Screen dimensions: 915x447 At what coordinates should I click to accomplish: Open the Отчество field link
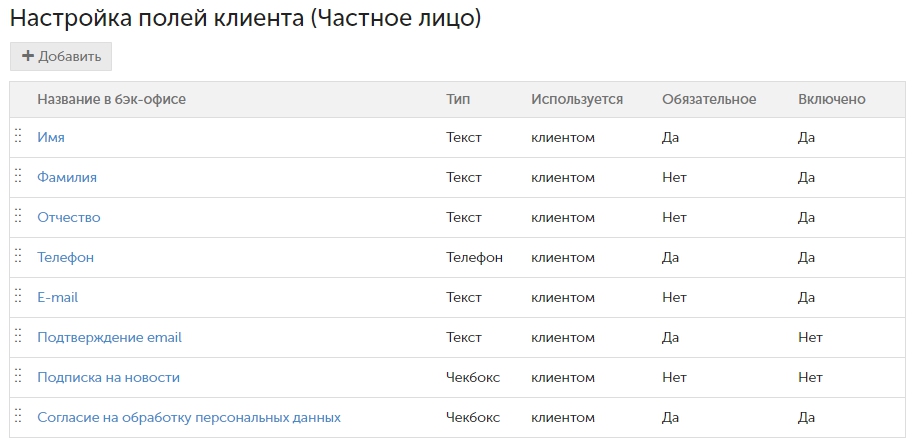click(69, 218)
